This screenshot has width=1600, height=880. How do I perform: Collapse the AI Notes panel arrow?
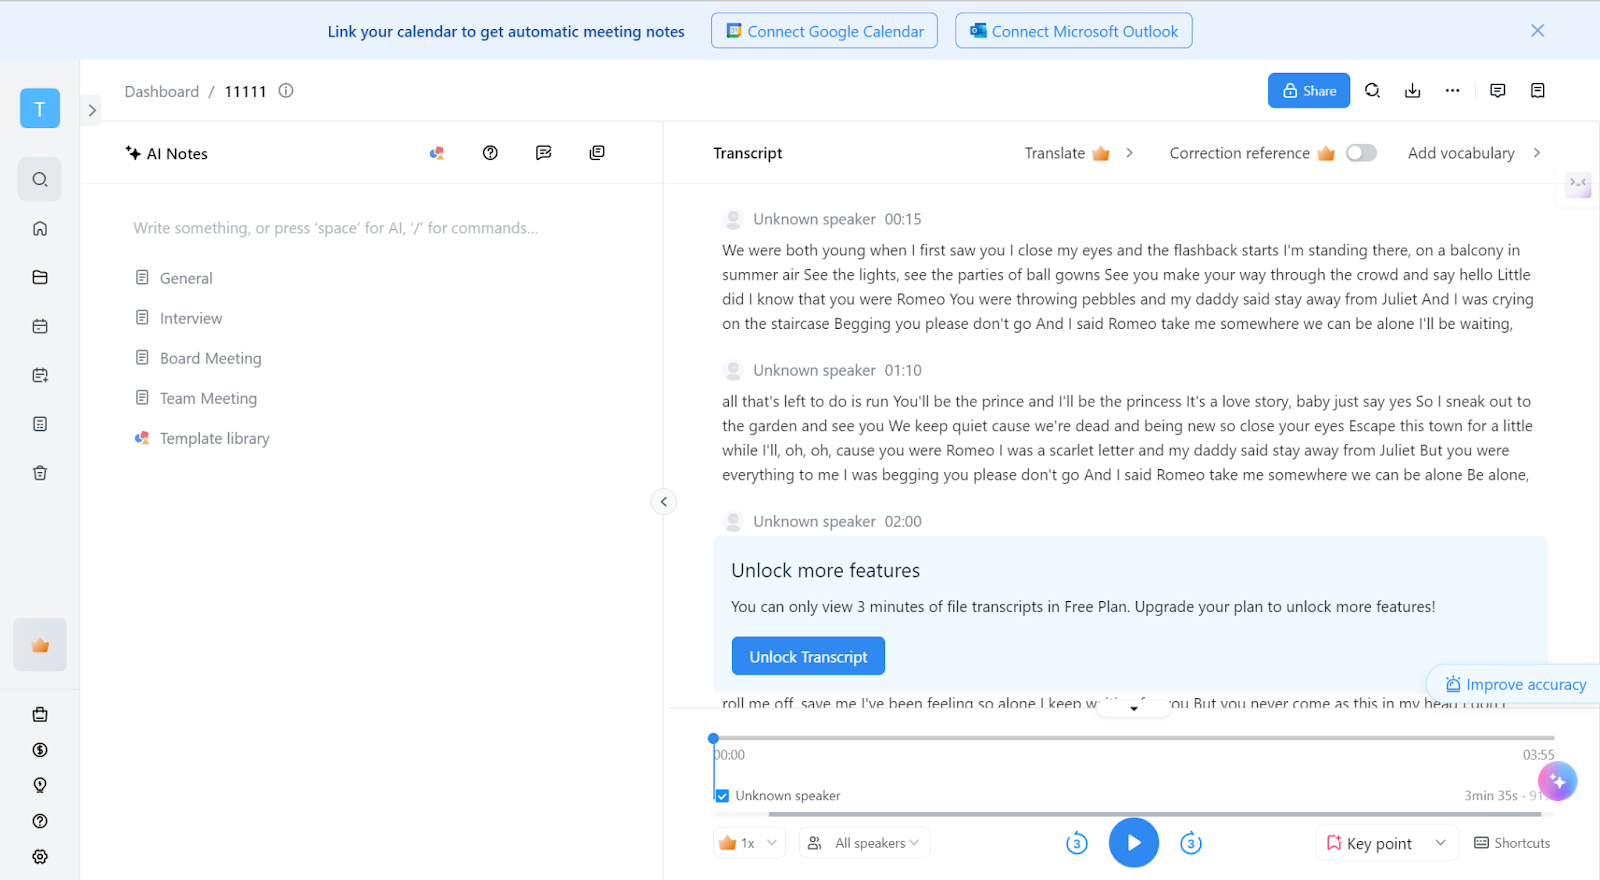pyautogui.click(x=664, y=502)
